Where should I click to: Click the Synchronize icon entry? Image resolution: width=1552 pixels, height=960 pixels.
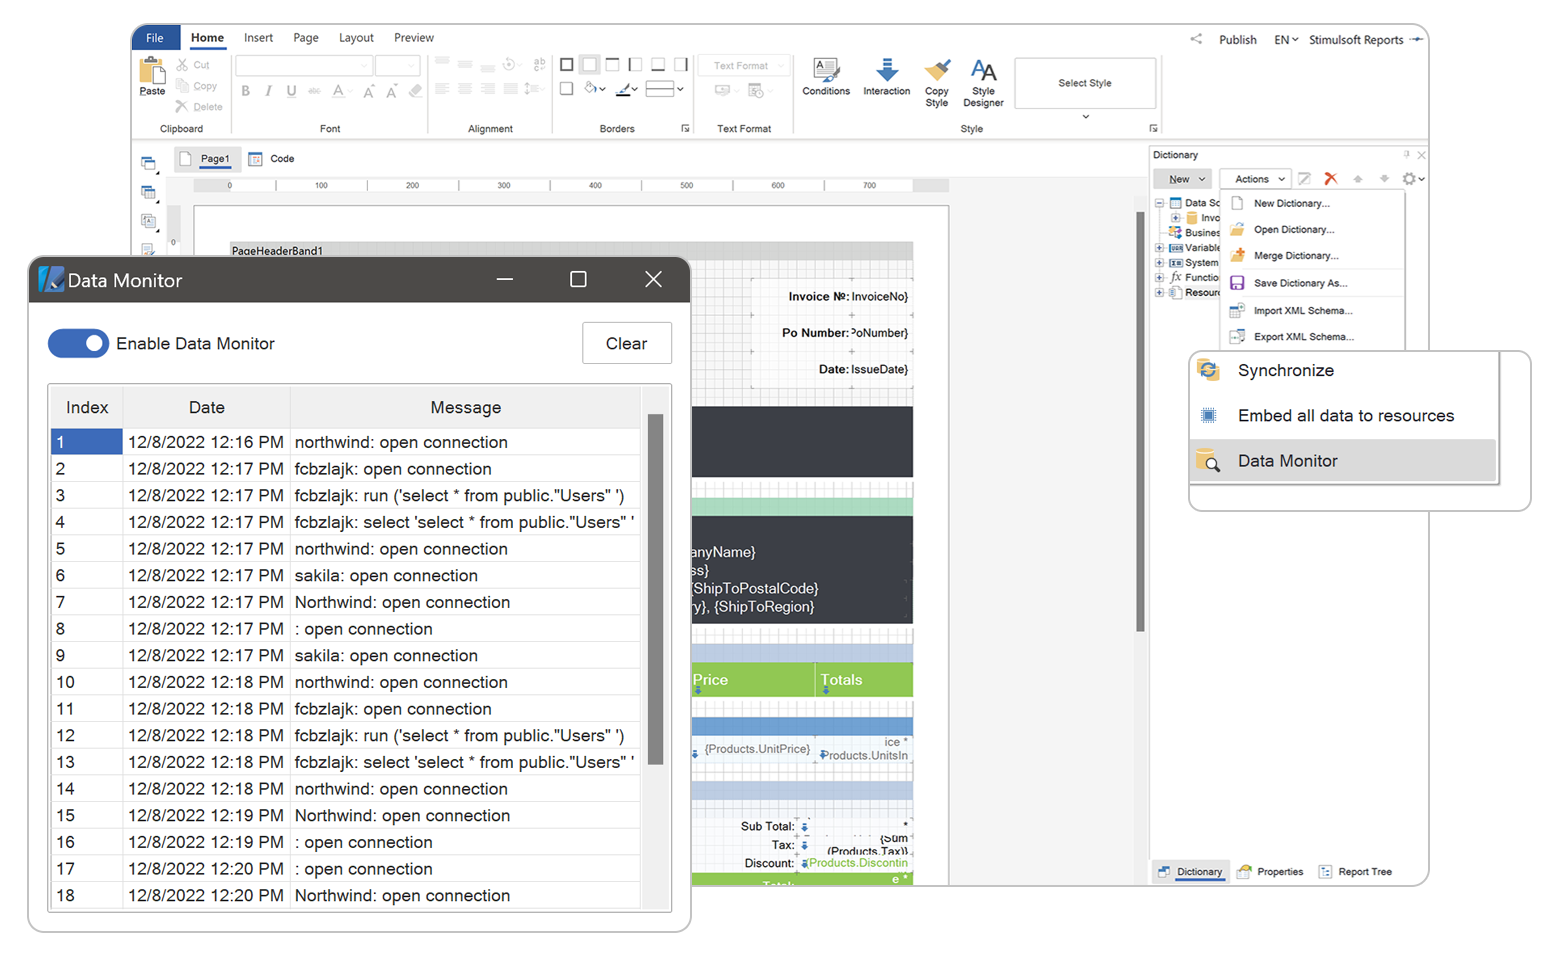[1208, 370]
